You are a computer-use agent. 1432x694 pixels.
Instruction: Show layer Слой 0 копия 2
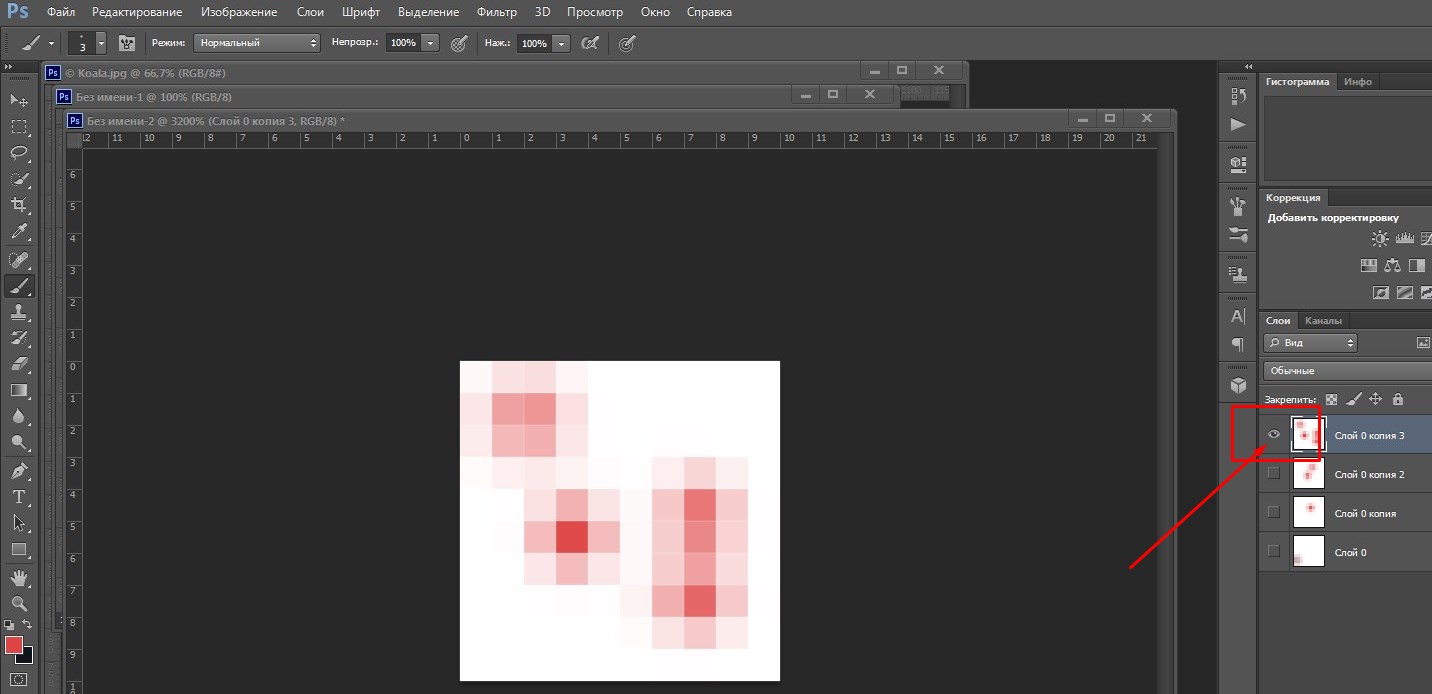coord(1273,473)
